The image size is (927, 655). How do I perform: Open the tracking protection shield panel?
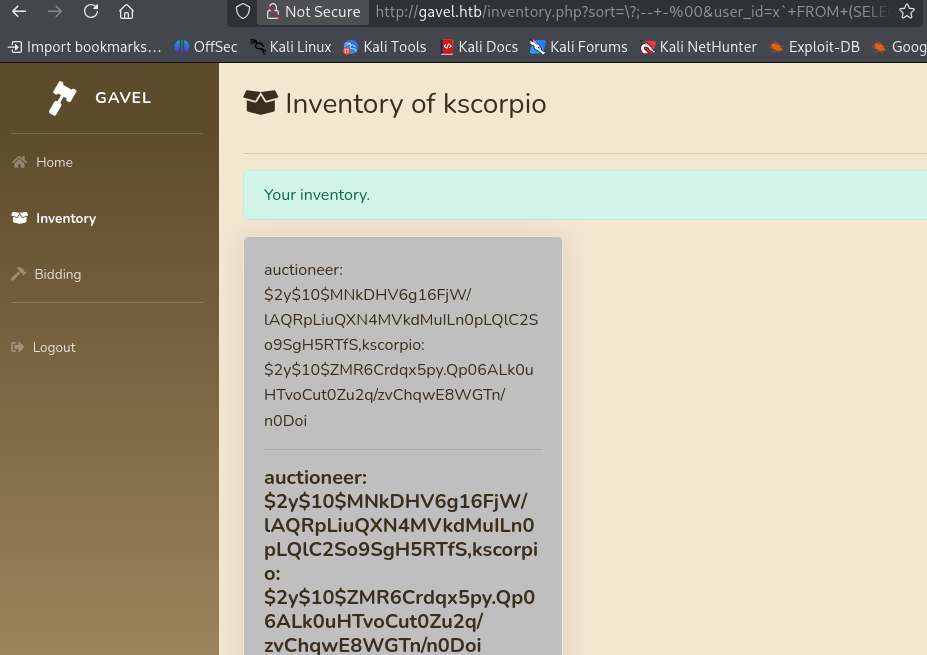click(242, 12)
